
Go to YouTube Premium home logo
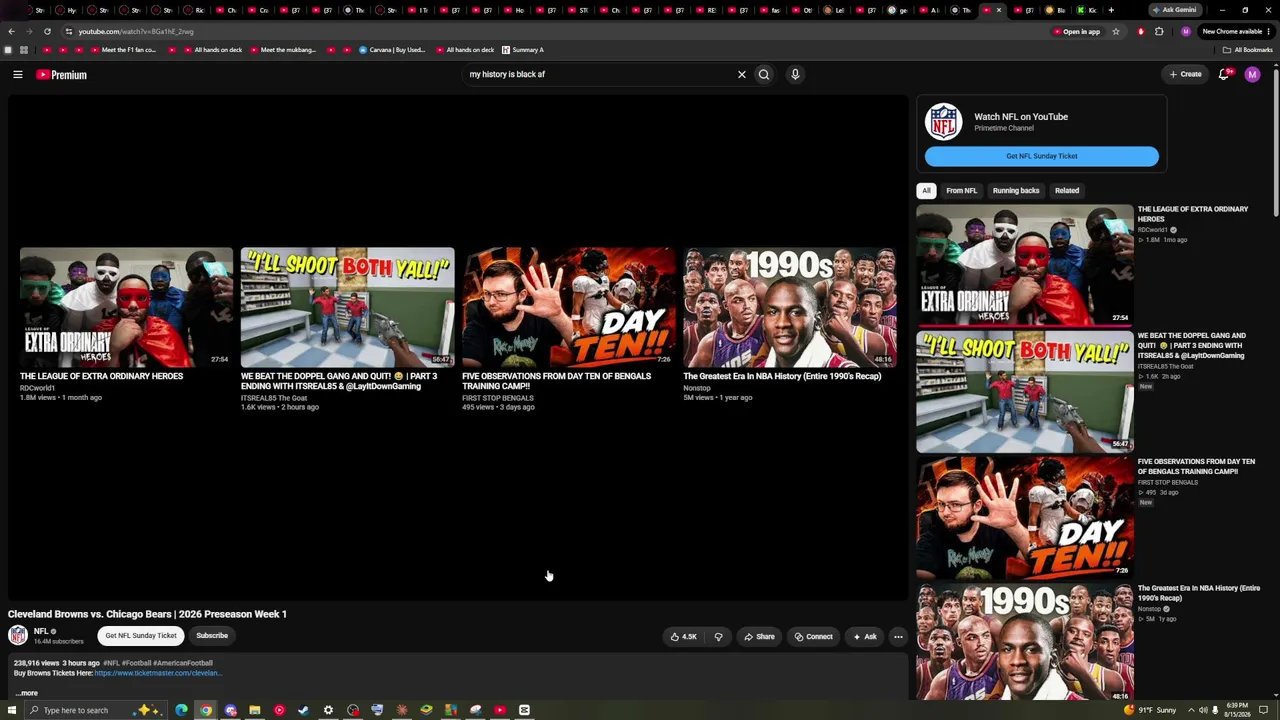(x=62, y=75)
